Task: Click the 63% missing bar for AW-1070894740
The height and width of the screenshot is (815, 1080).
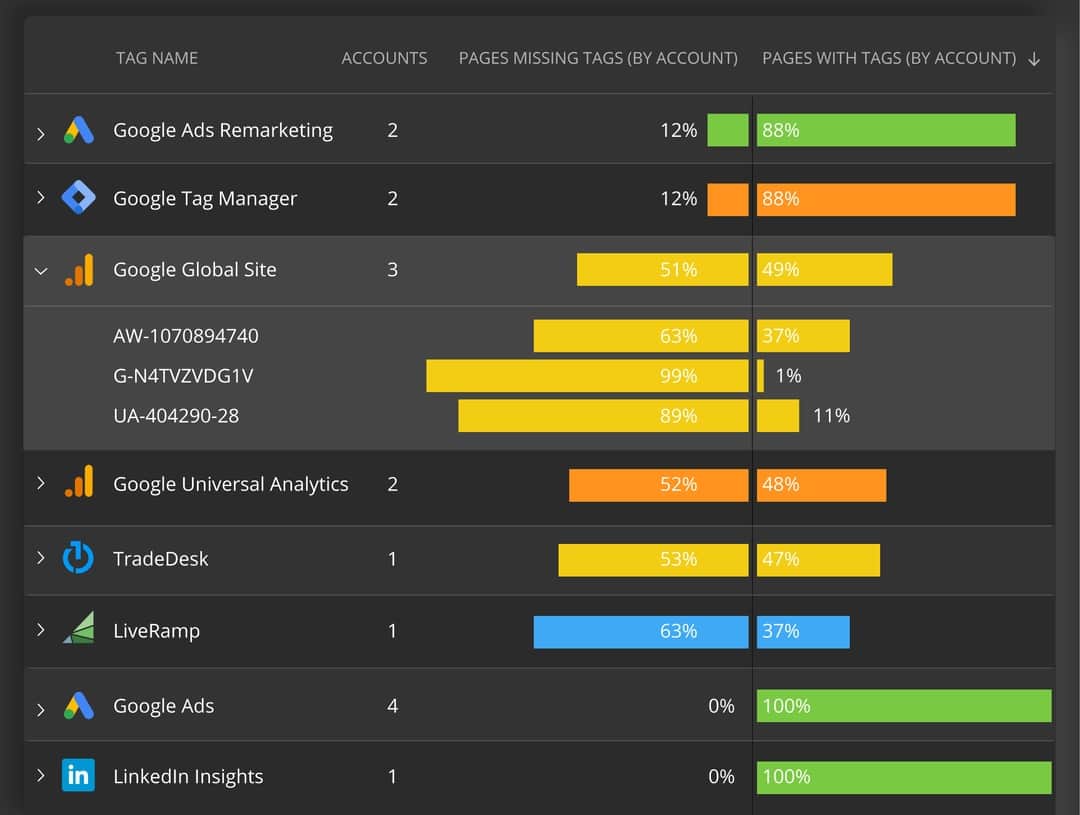Action: 641,336
